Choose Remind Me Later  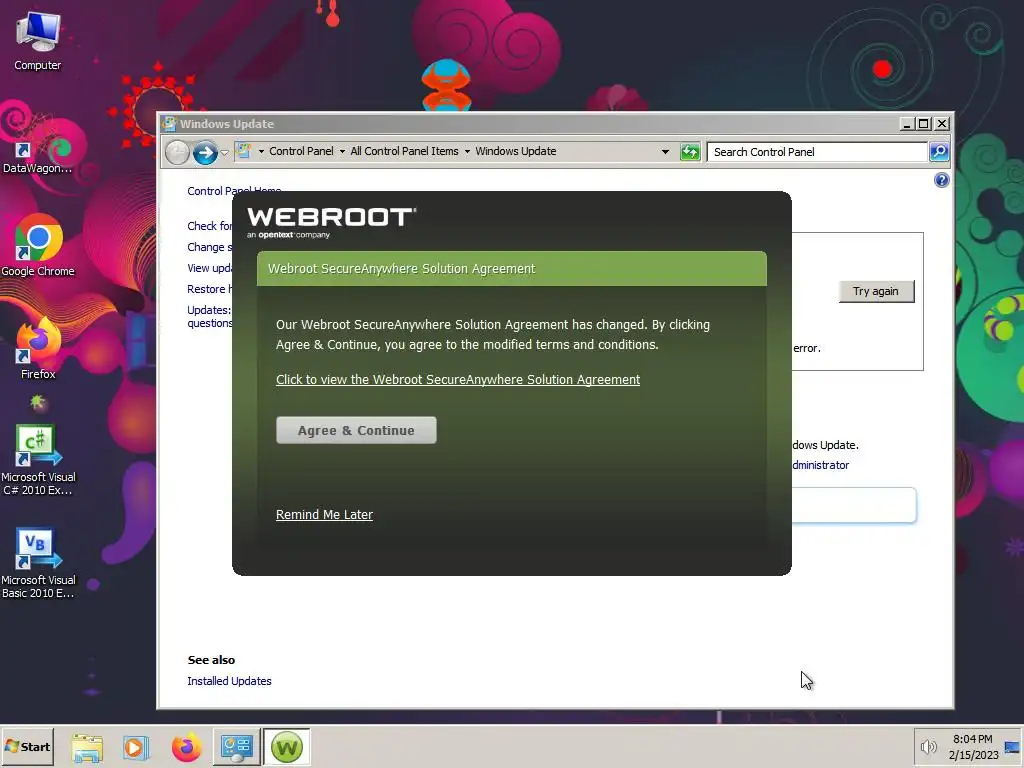(x=324, y=515)
